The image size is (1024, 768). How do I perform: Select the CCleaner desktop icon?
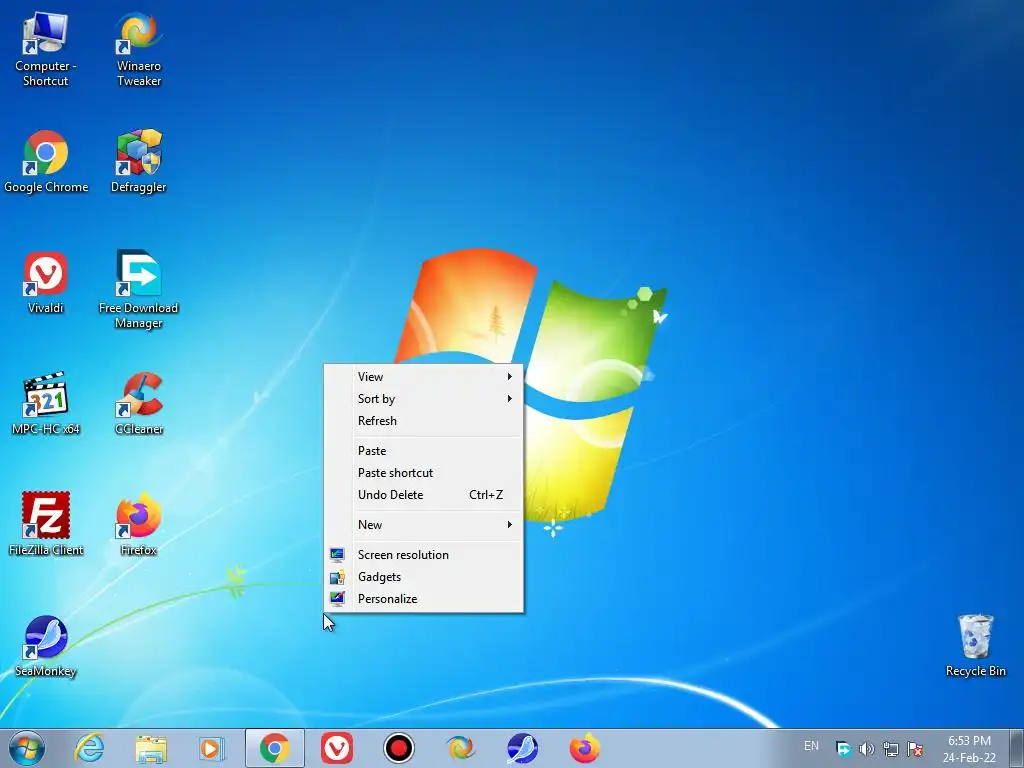138,403
